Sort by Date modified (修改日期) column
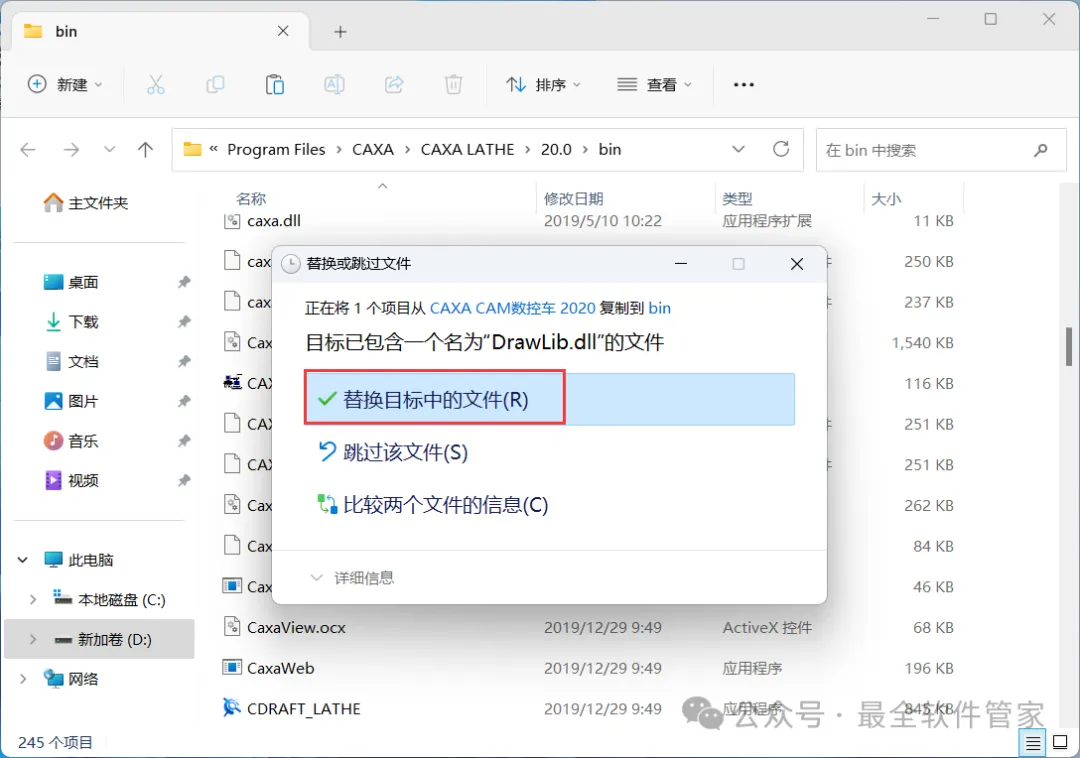1080x758 pixels. [574, 199]
